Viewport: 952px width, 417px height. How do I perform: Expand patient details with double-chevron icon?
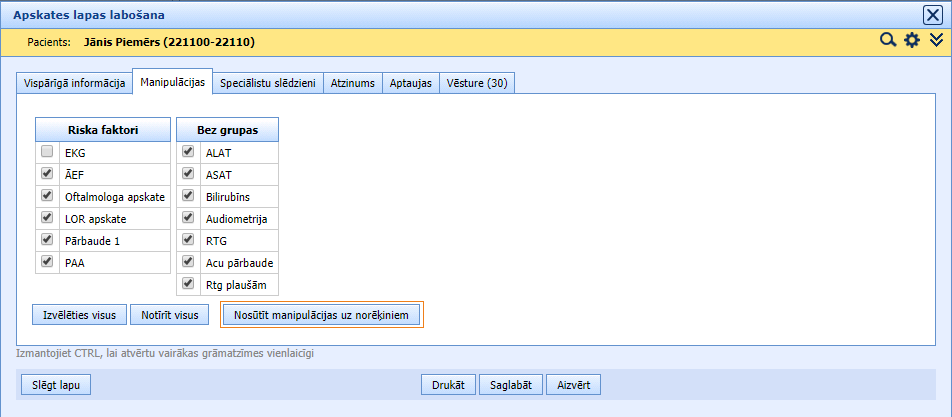click(x=936, y=41)
